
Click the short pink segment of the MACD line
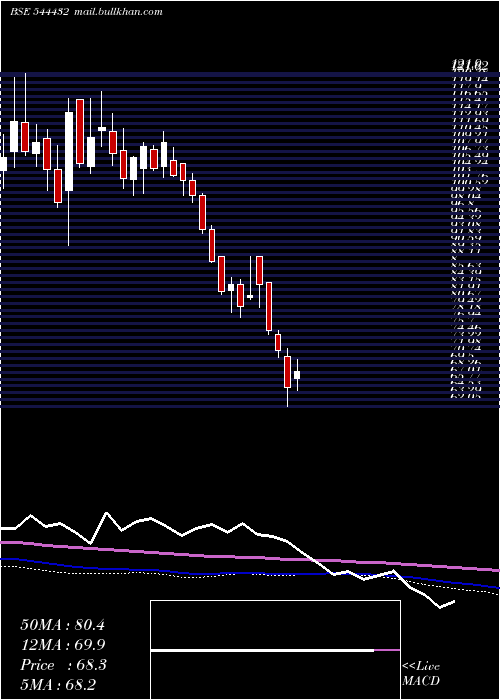[387, 650]
